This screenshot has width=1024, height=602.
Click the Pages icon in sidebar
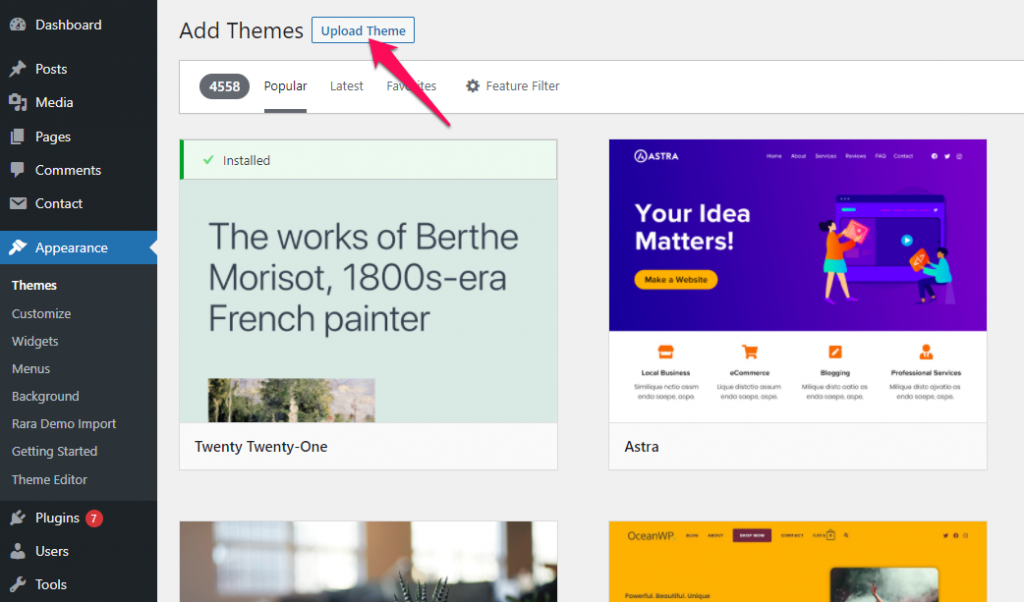tap(18, 136)
